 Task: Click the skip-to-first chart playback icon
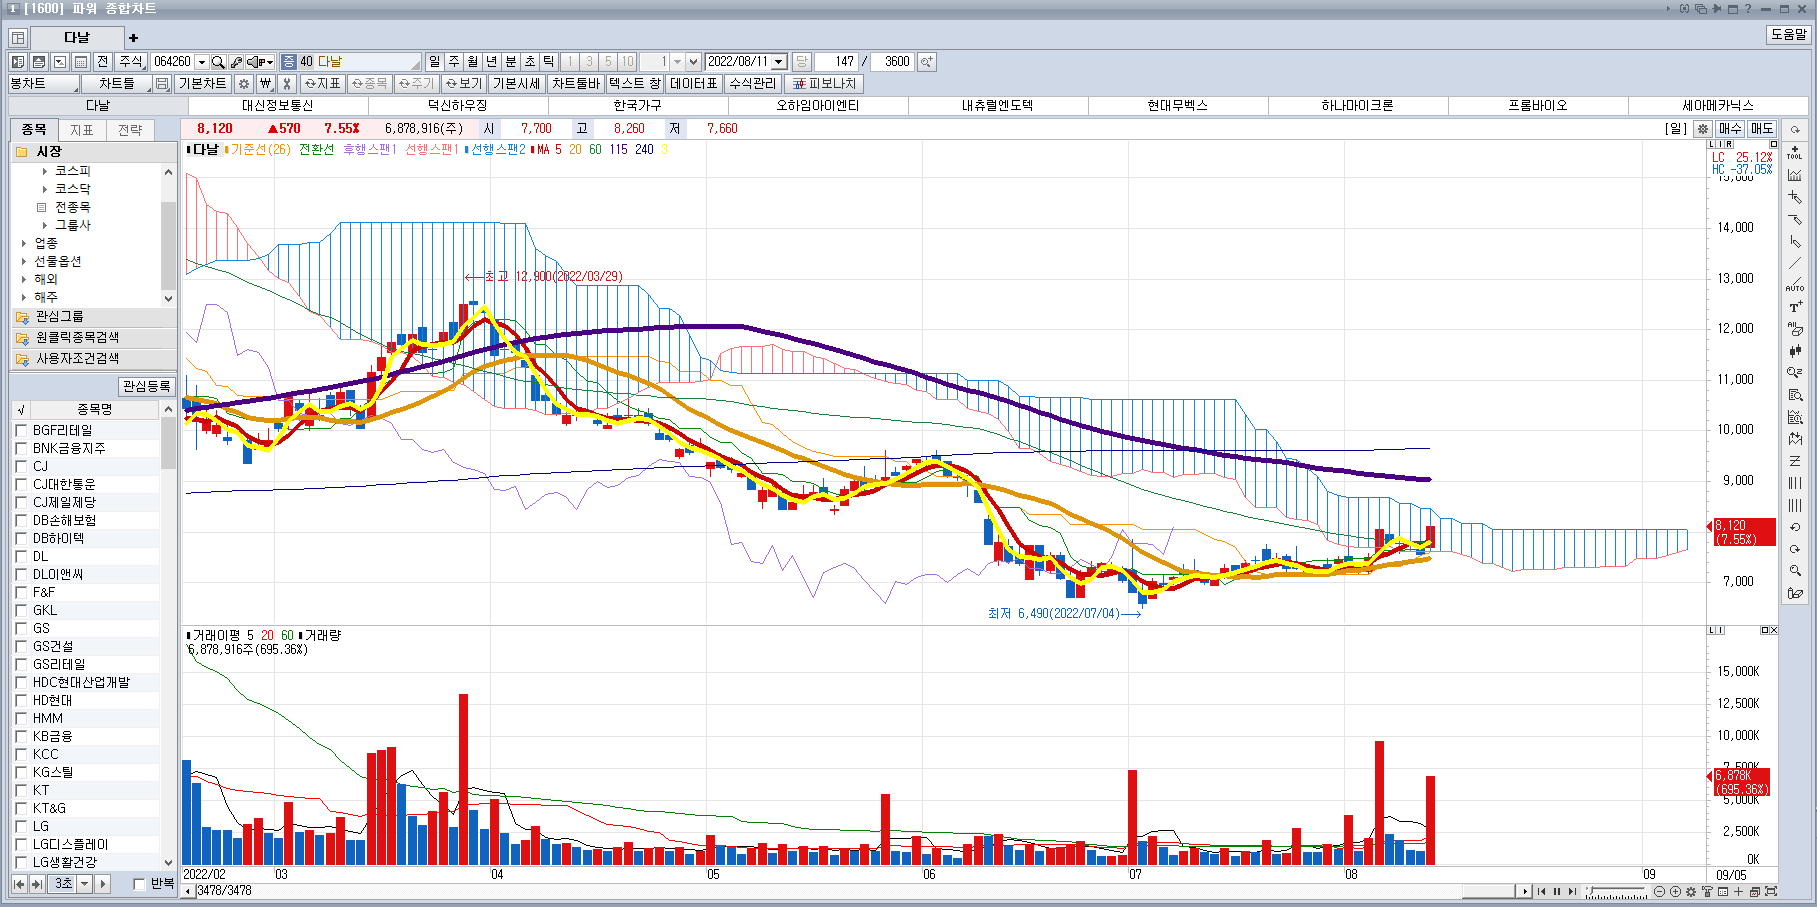coord(1541,891)
